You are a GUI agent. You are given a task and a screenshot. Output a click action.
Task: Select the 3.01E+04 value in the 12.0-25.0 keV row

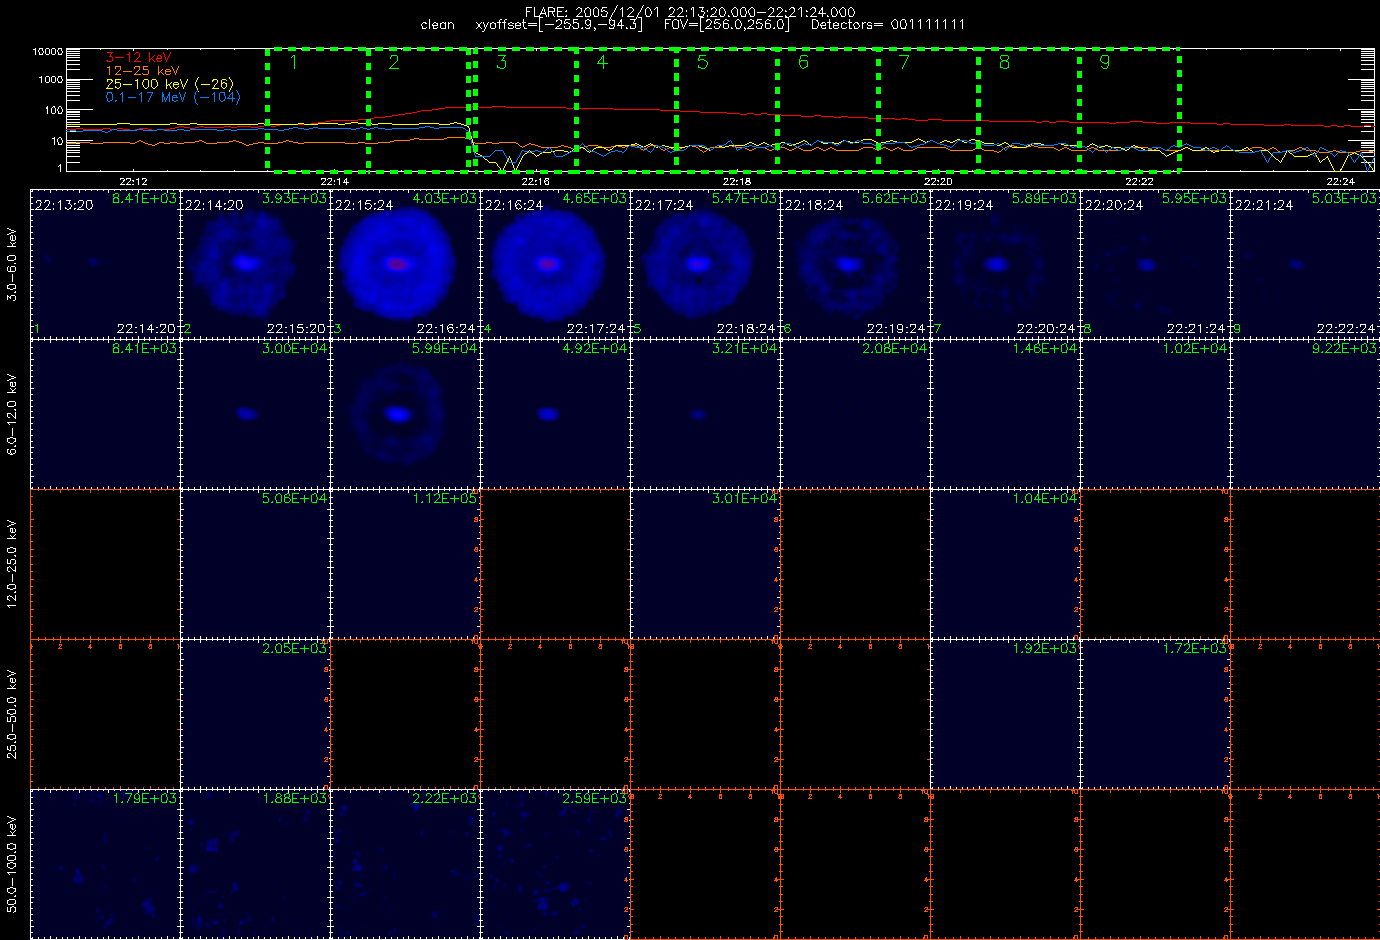click(744, 498)
